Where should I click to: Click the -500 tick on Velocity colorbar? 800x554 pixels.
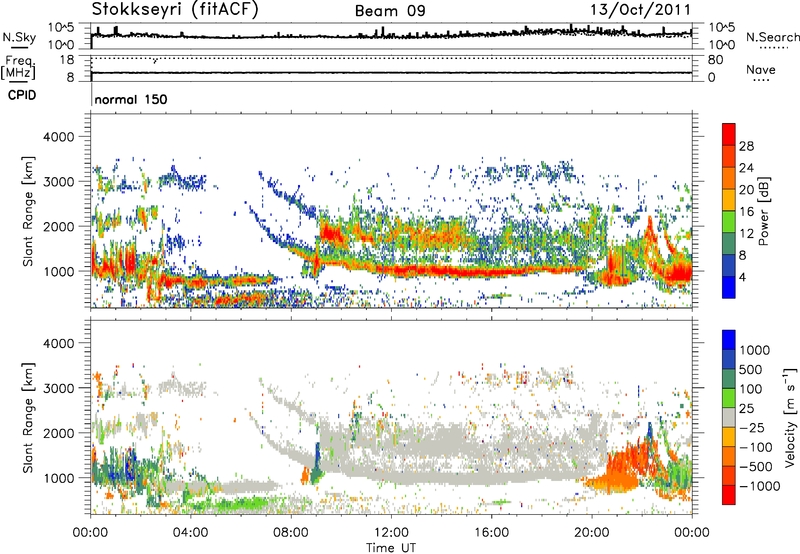(x=756, y=466)
